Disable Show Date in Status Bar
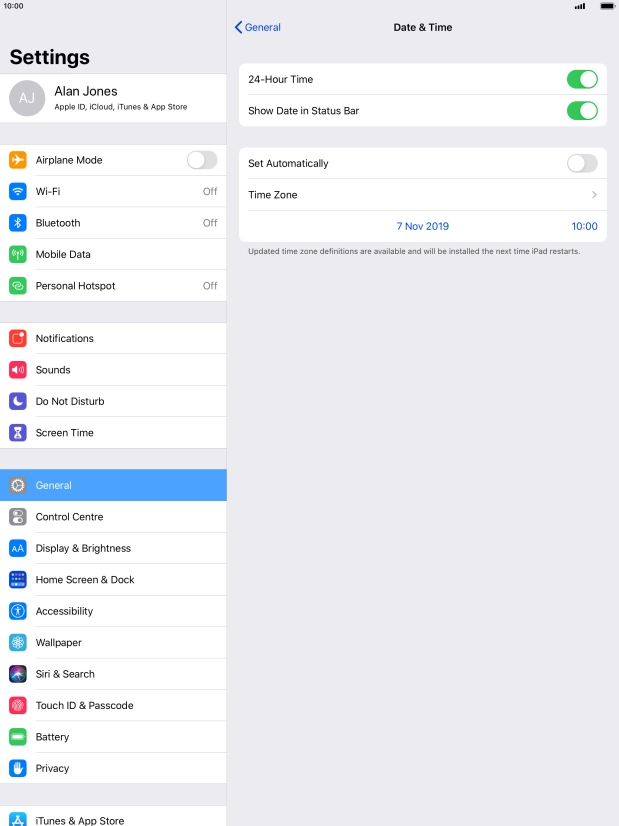 point(582,111)
